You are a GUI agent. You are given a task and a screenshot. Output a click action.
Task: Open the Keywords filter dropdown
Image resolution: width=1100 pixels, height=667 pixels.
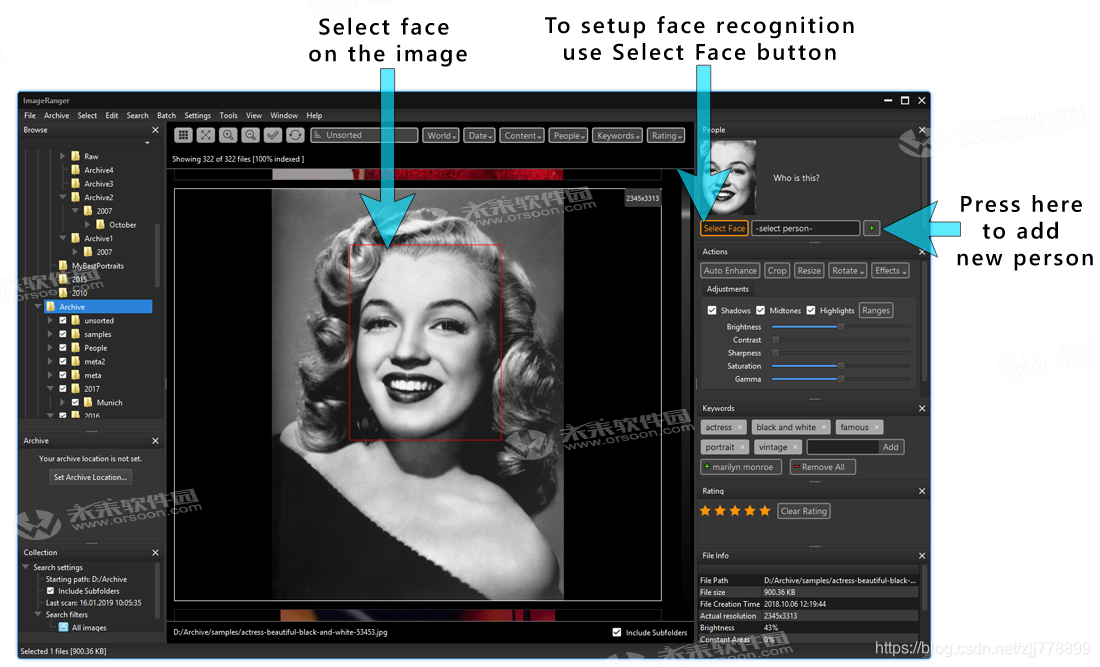617,135
